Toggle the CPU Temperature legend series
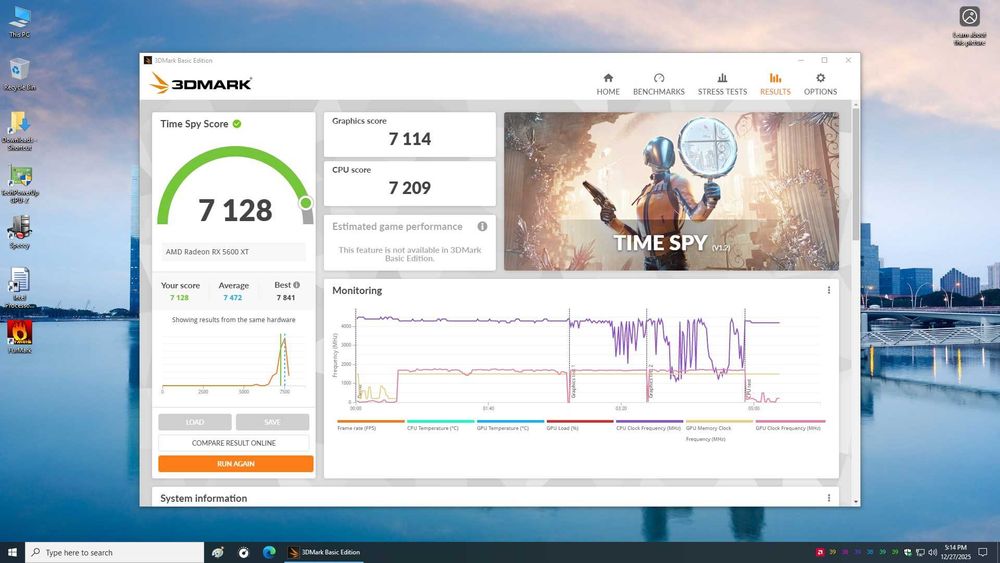Screen dimensions: 1000x563 (x=440, y=425)
